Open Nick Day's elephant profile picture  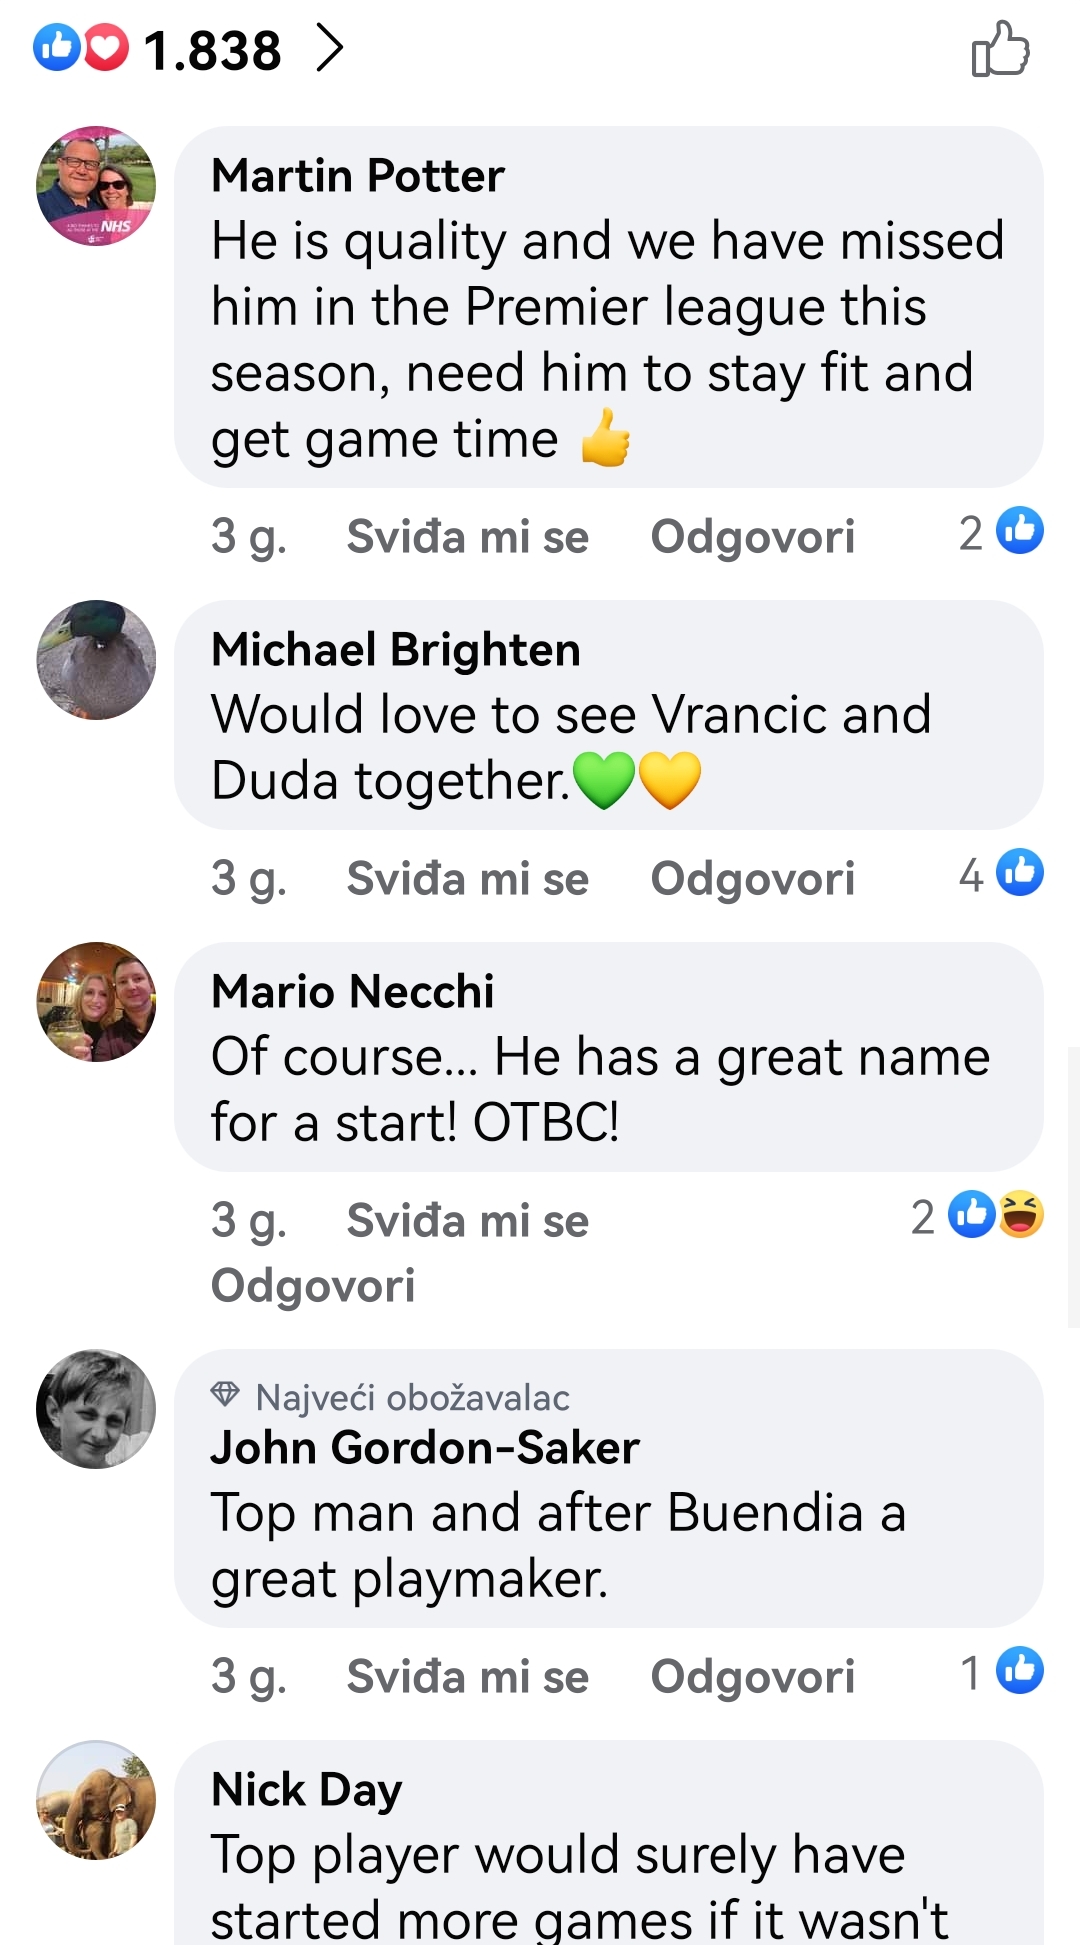coord(96,1800)
